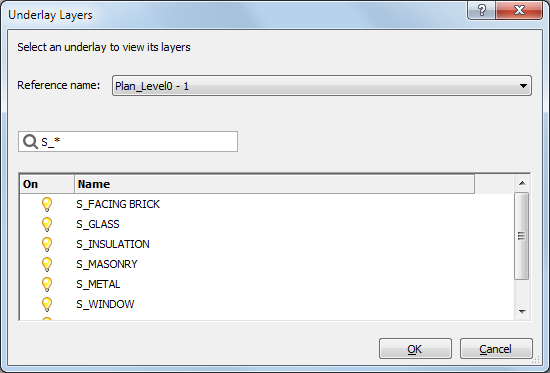Image resolution: width=550 pixels, height=373 pixels.
Task: Open the Reference name dropdown
Action: (322, 86)
